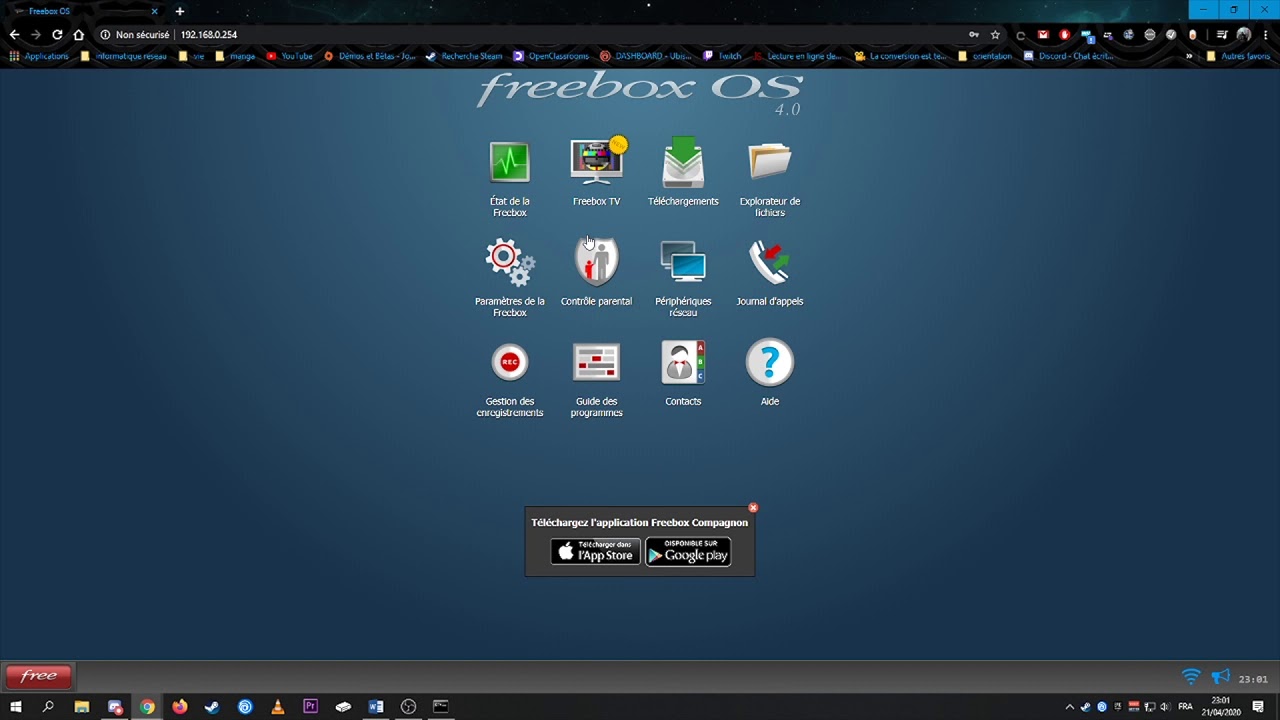The image size is (1280, 720).
Task: Click the megaphone notifications icon
Action: pos(1221,677)
